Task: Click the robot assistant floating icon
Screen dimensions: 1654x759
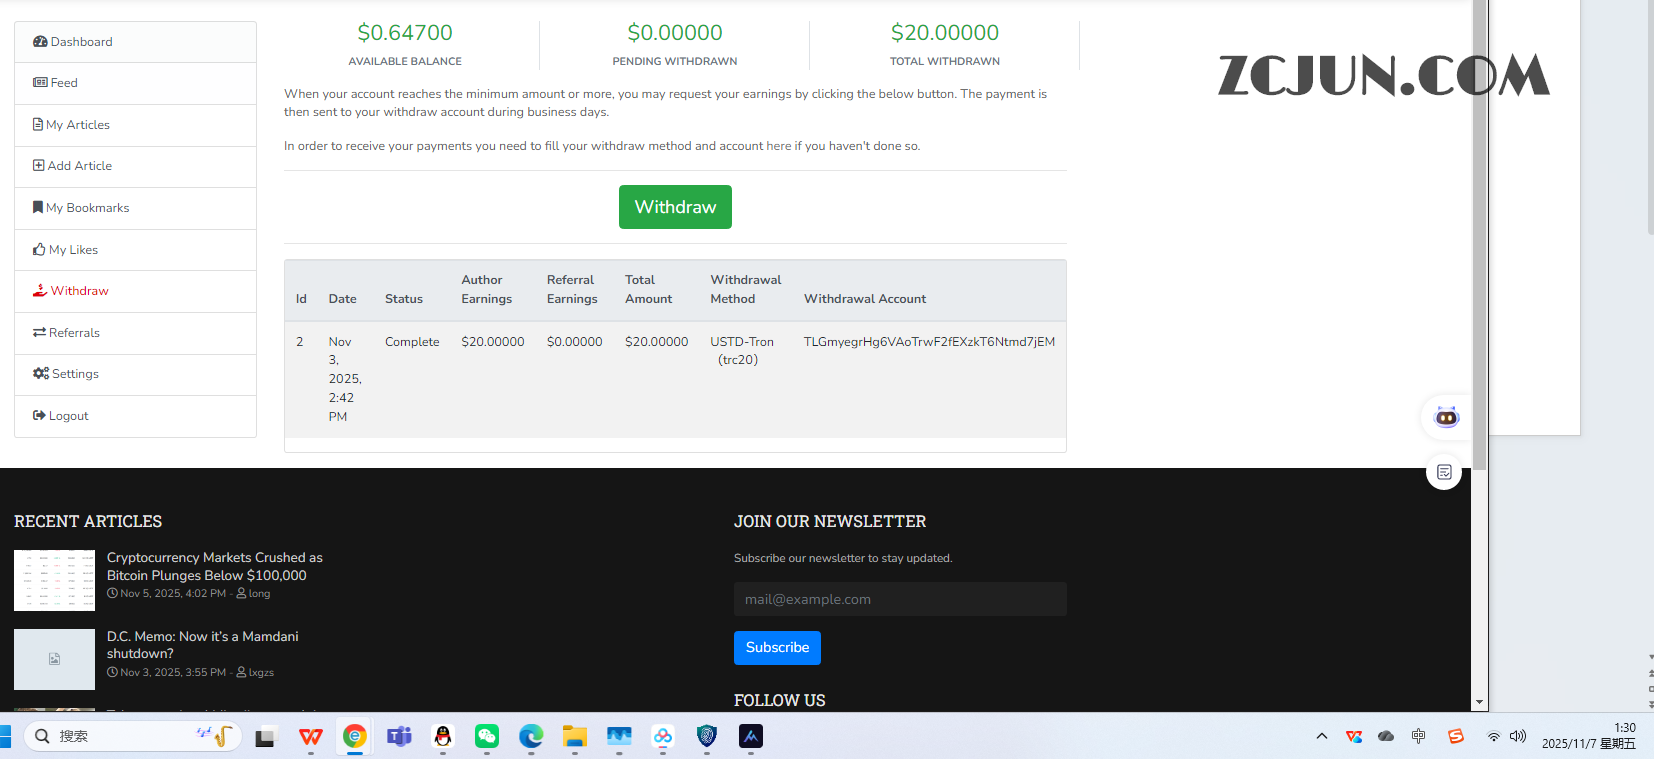Action: [1446, 417]
